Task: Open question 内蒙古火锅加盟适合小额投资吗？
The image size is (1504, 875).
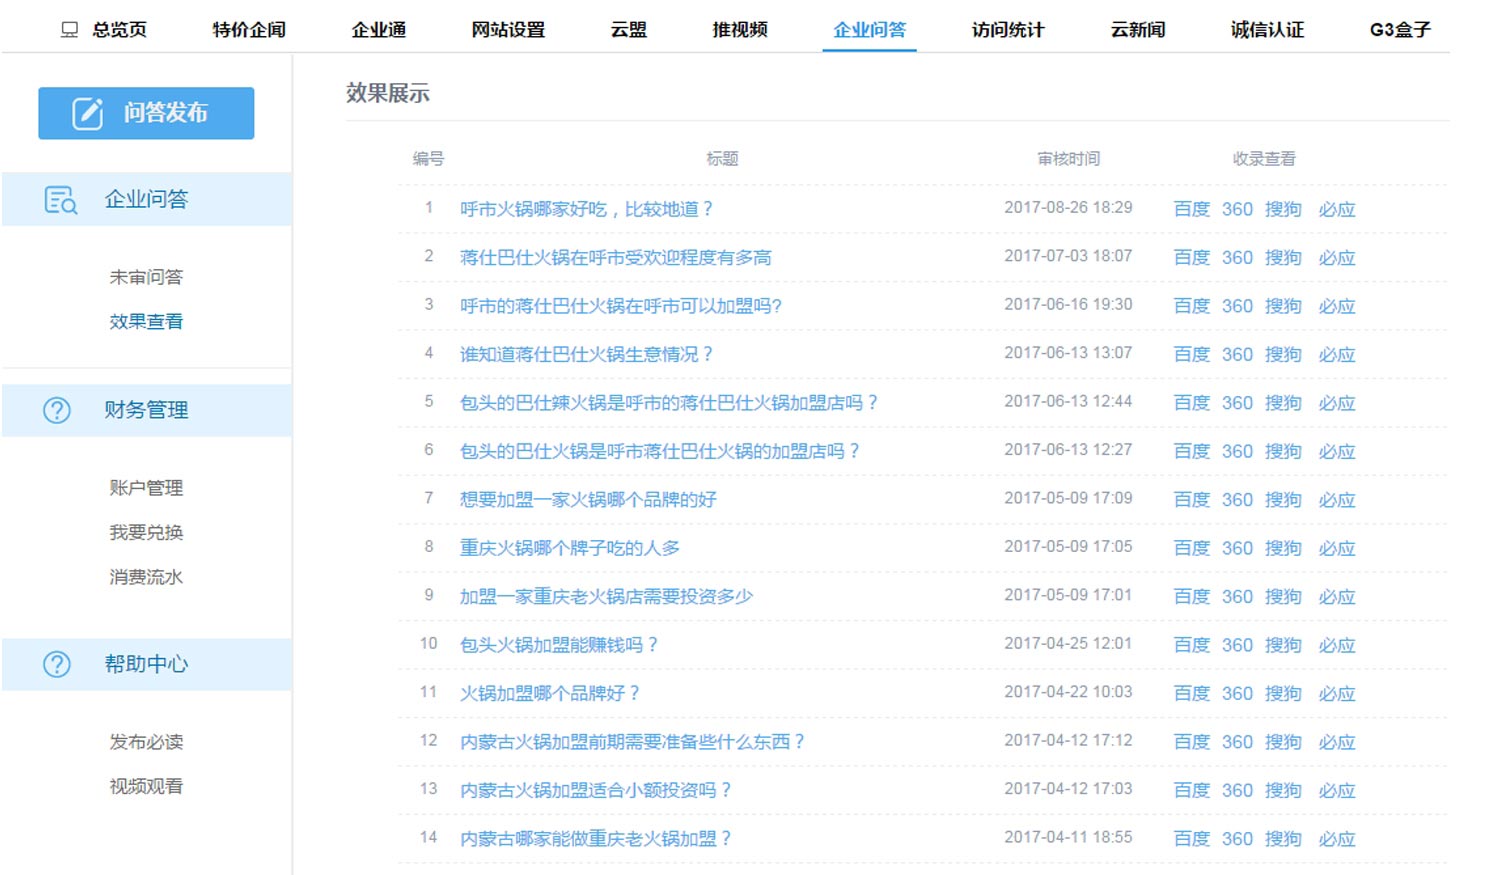Action: point(596,790)
